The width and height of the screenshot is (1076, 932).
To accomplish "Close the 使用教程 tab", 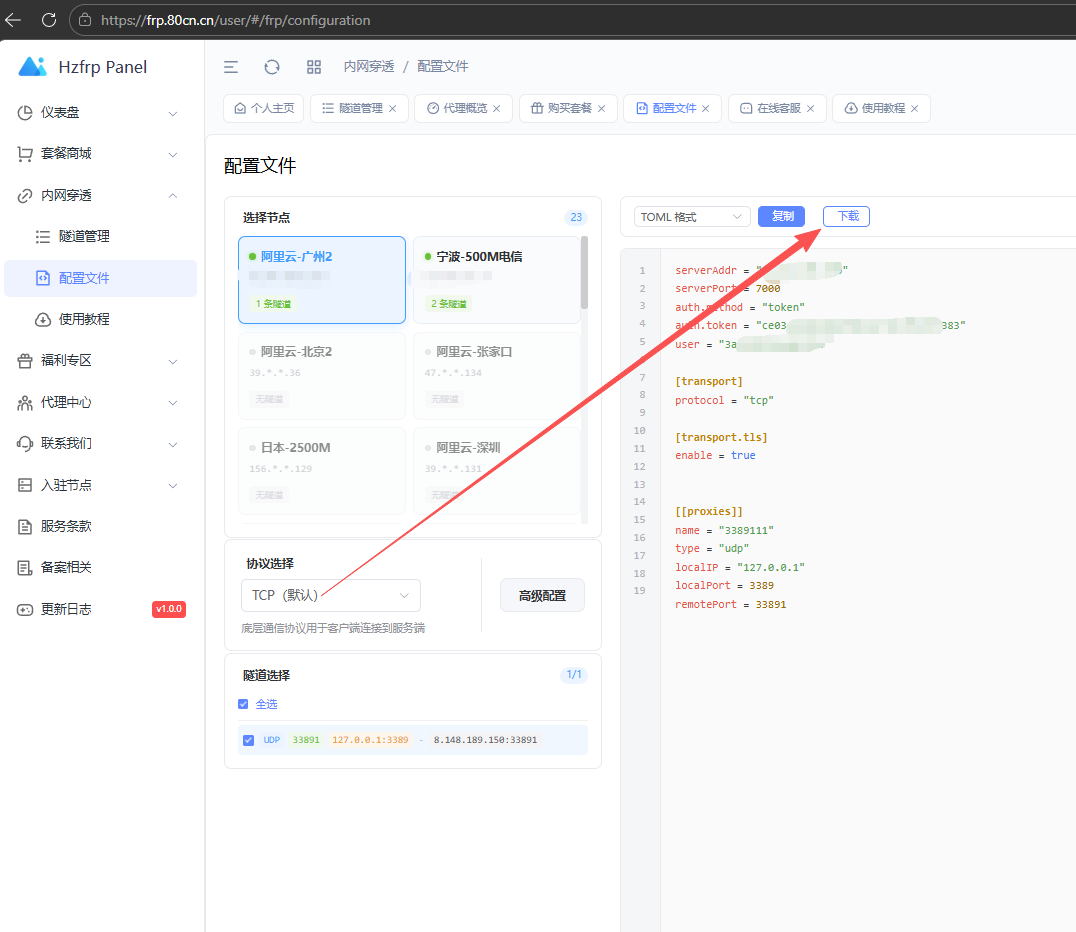I will click(915, 108).
